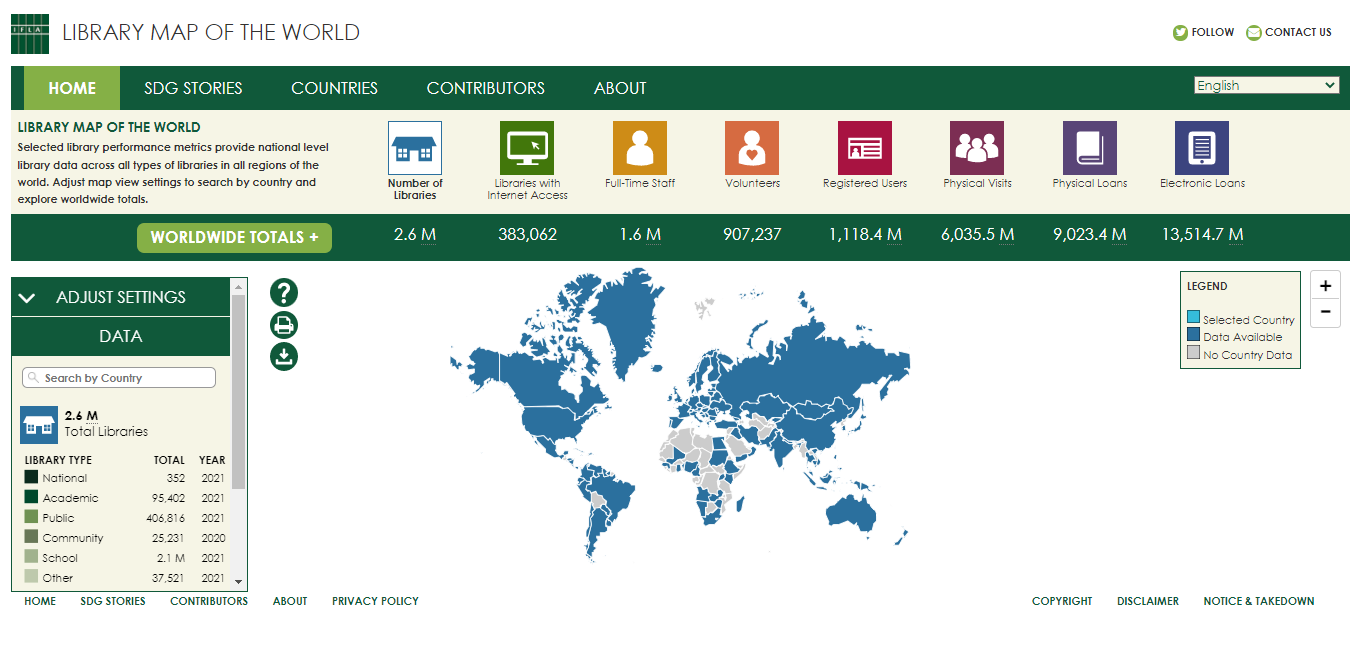Click the IFLA logo icon
Screen dimensions: 1361x655
coord(30,33)
